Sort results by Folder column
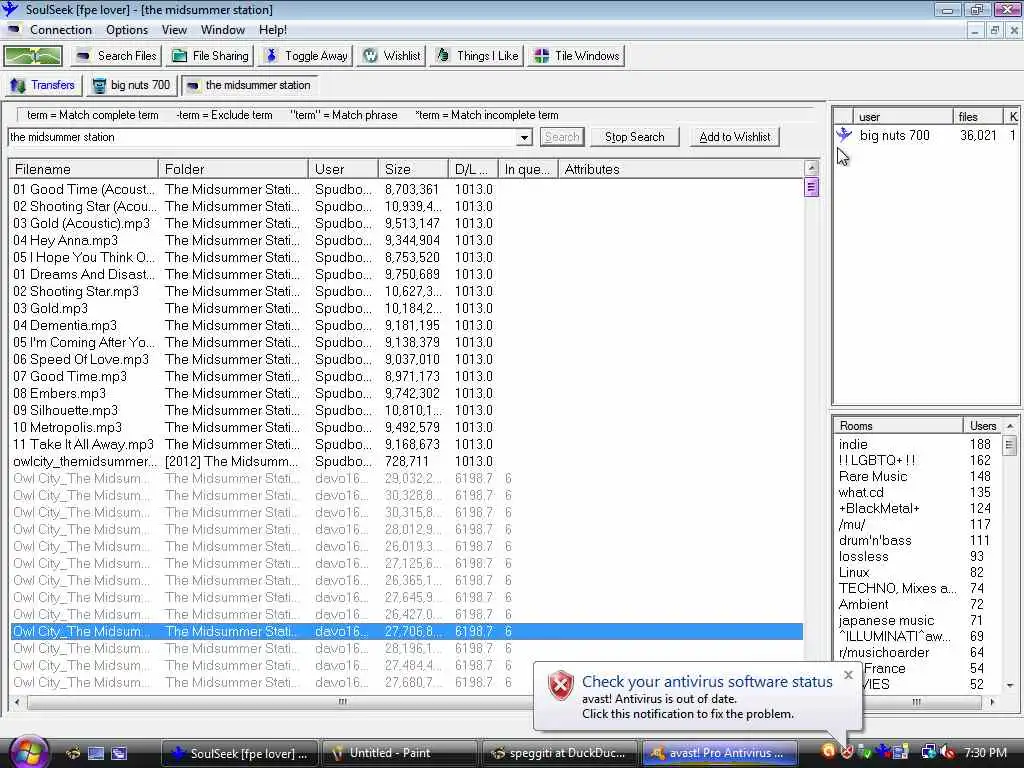Image resolution: width=1024 pixels, height=768 pixels. (x=232, y=169)
